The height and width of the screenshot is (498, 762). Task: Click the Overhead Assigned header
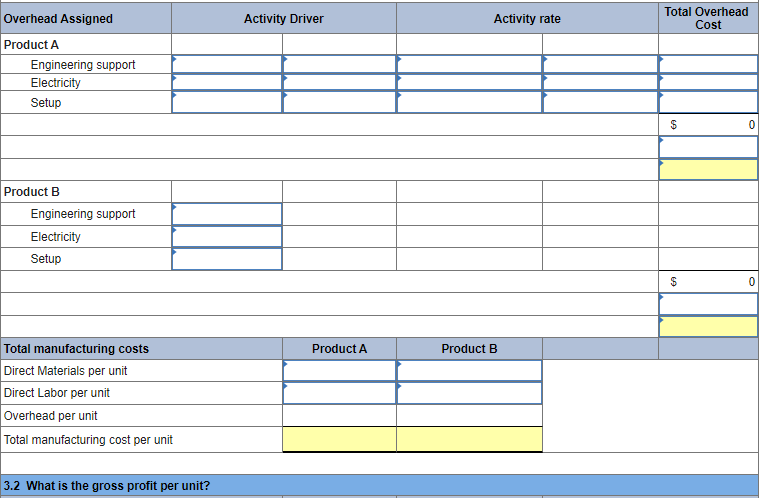pos(58,18)
